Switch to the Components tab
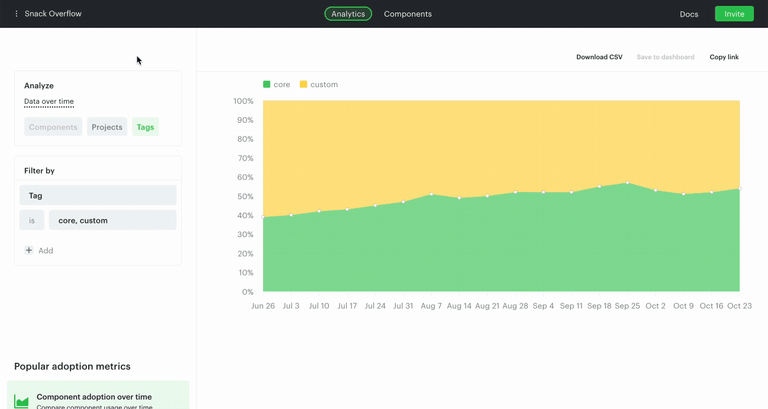Viewport: 768px width, 409px height. [408, 14]
